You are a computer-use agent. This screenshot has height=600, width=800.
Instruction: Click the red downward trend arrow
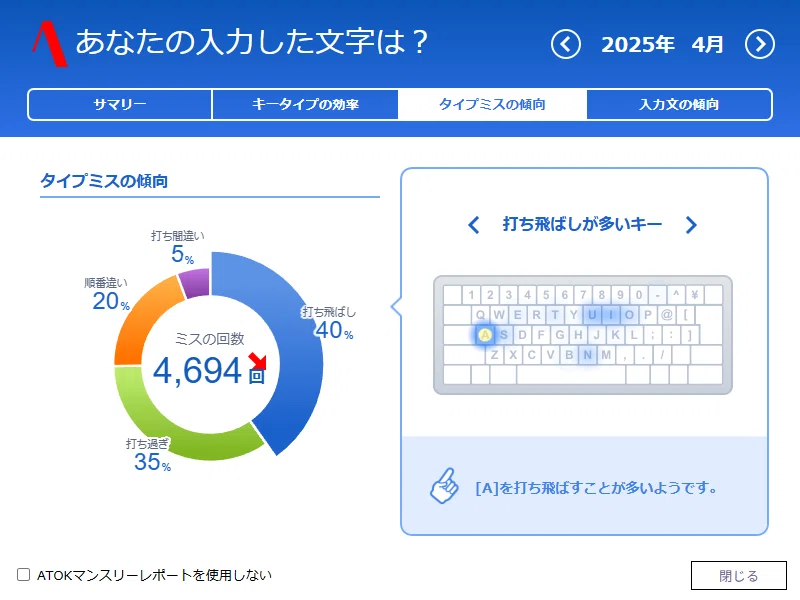(x=258, y=361)
